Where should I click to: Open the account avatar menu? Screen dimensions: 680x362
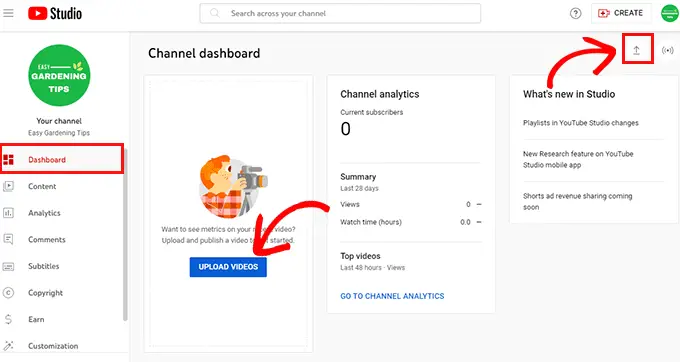[x=670, y=13]
